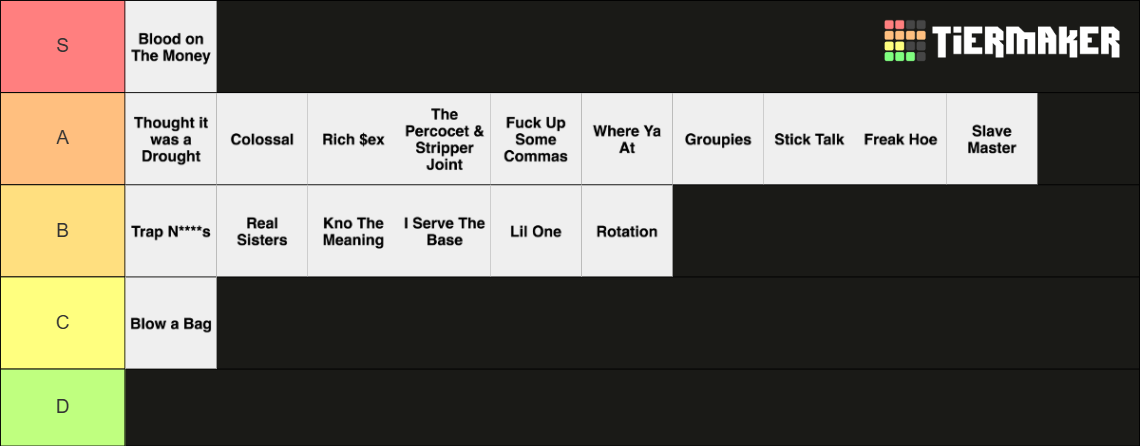Click the Blow a Bag tile

point(171,323)
